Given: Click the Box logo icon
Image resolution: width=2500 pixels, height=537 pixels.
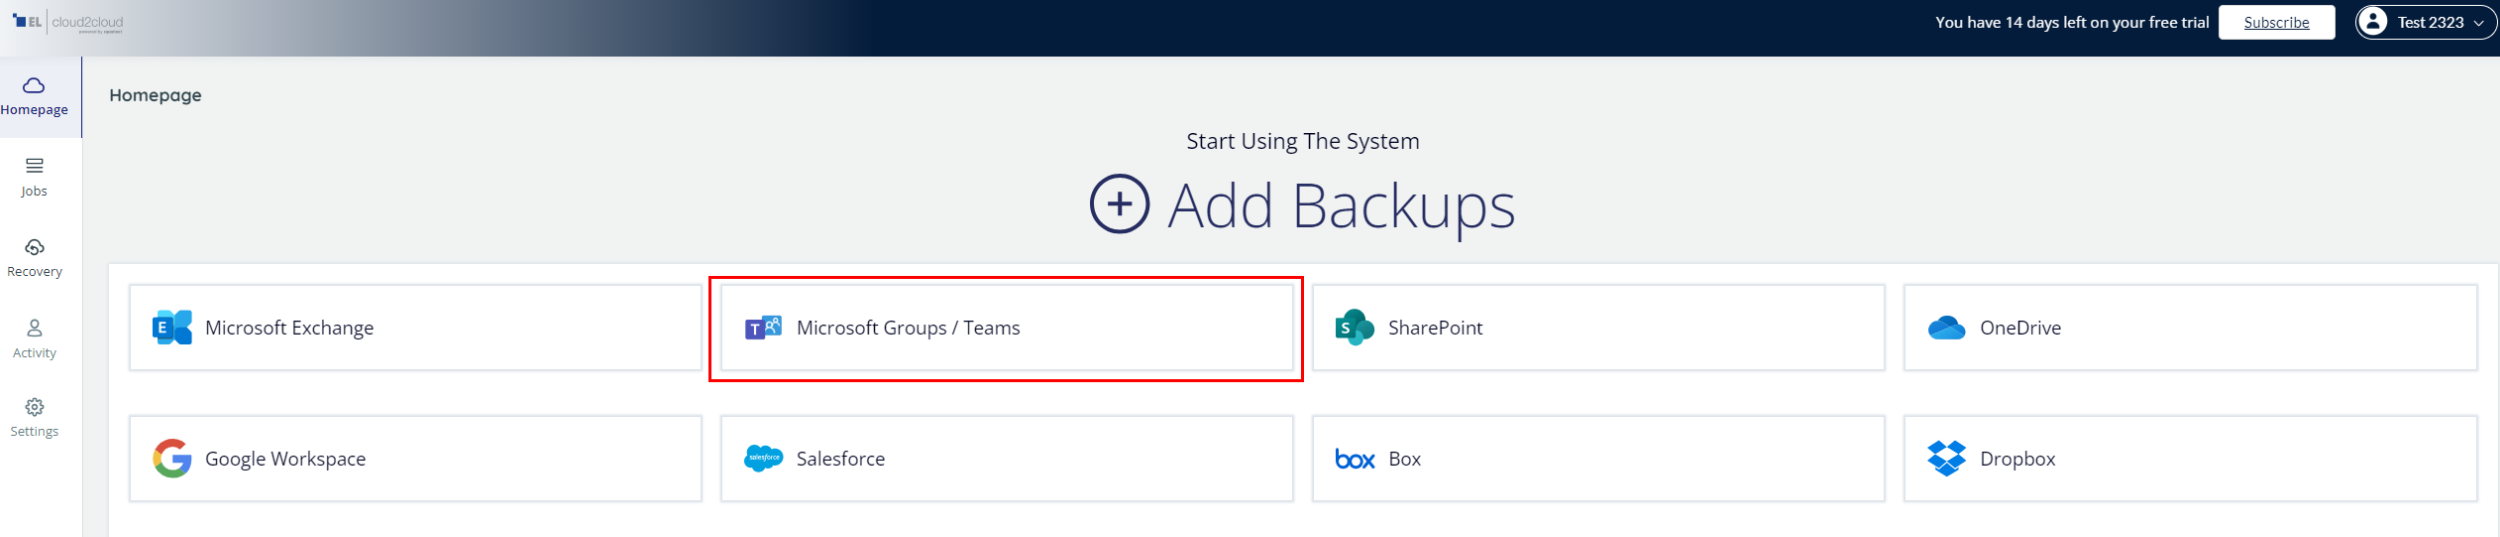Looking at the screenshot, I should [1355, 459].
